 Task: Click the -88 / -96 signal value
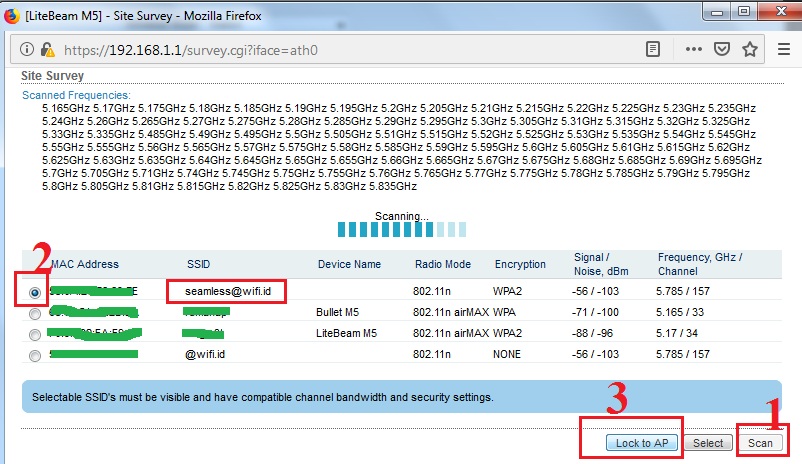[x=592, y=333]
